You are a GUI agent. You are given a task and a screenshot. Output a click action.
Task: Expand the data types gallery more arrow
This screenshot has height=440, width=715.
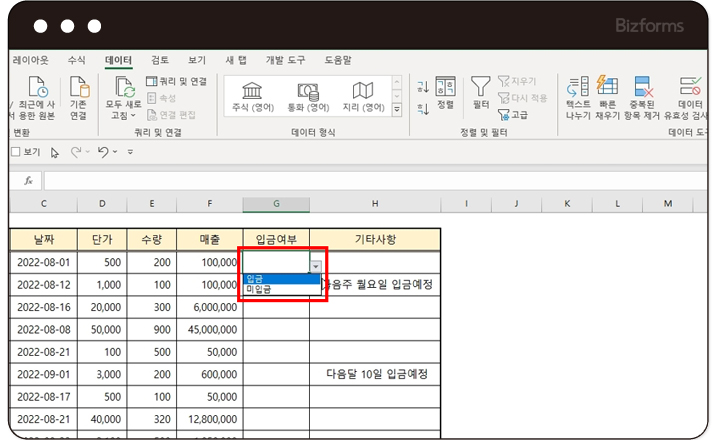click(396, 109)
